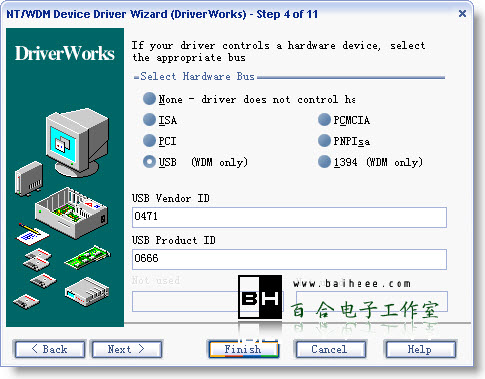Choose 1394 (WDM only) bus option
The image size is (485, 379).
click(324, 162)
